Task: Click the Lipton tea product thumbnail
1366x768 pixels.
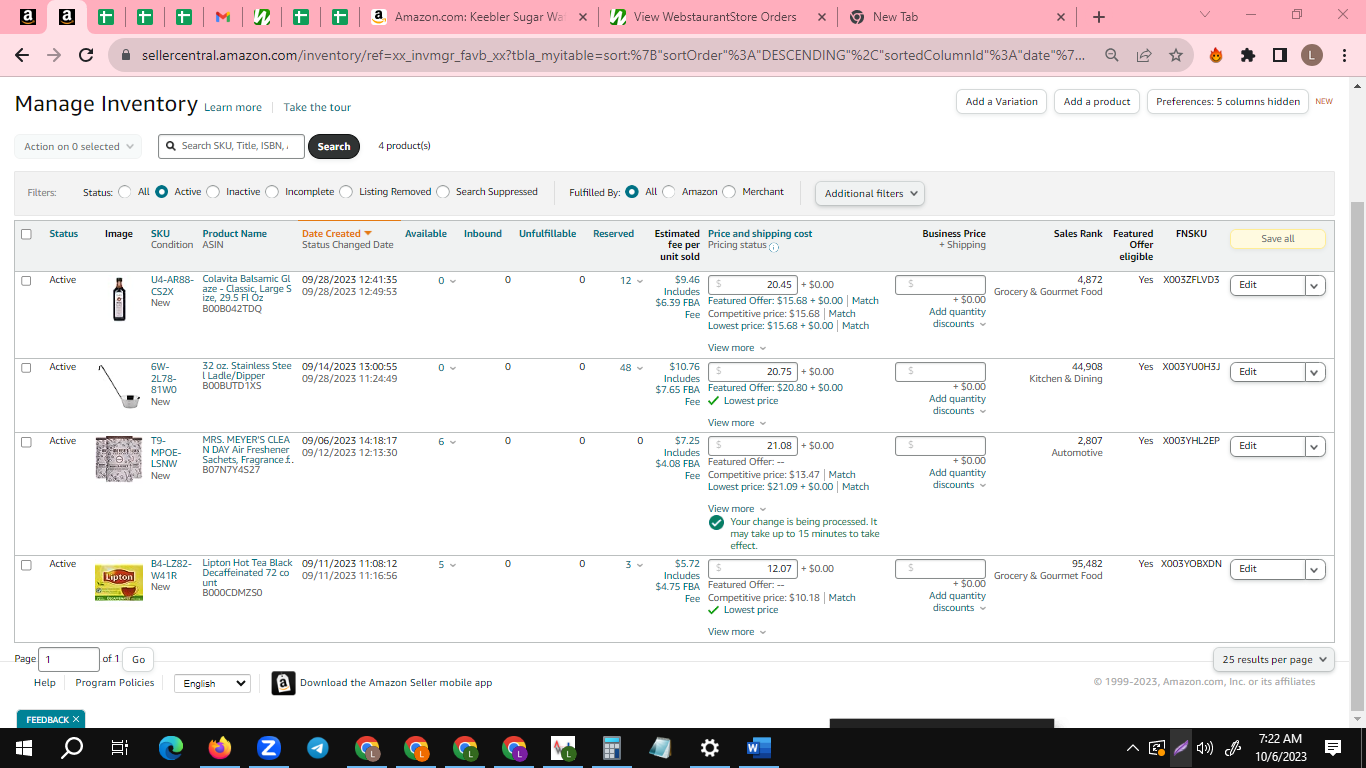Action: 119,582
